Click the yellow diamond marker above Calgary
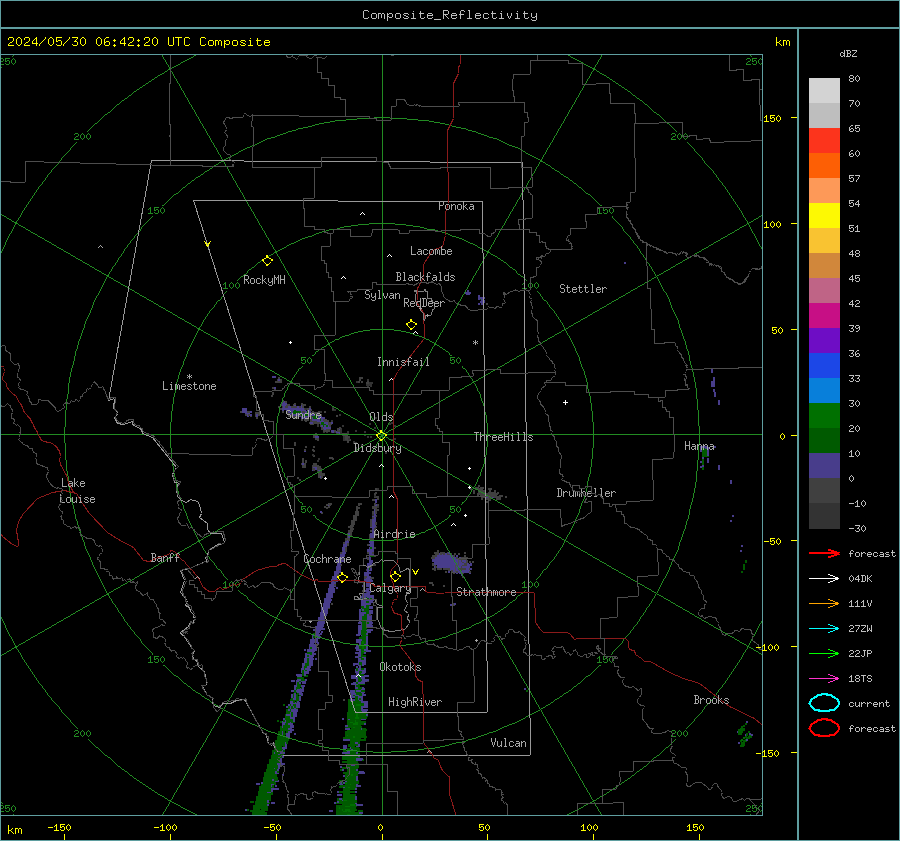The height and width of the screenshot is (841, 900). [x=395, y=576]
